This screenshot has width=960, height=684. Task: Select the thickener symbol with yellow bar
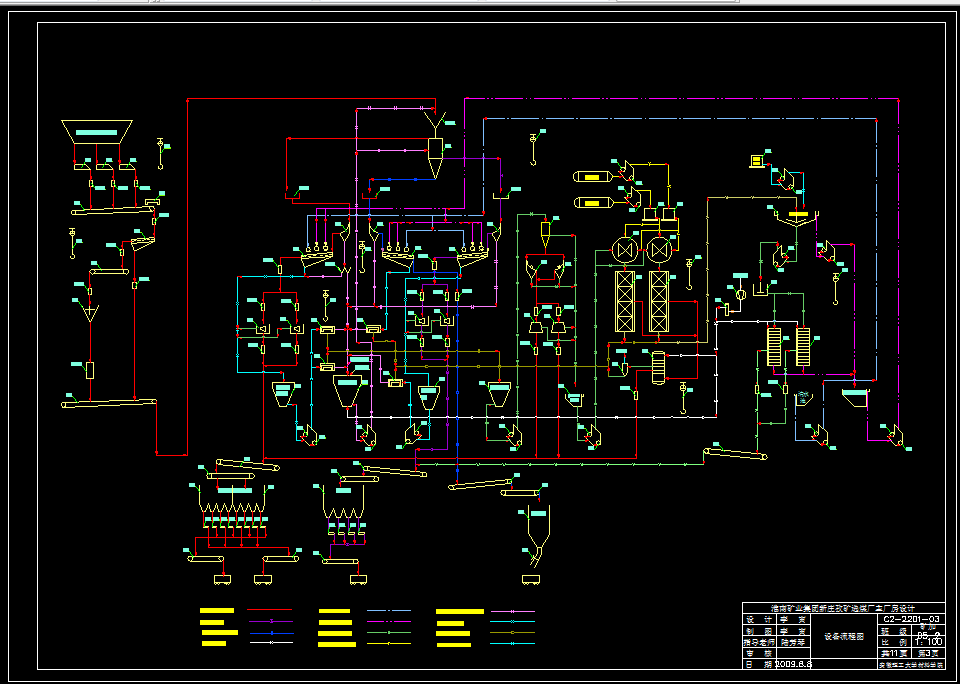click(x=795, y=218)
